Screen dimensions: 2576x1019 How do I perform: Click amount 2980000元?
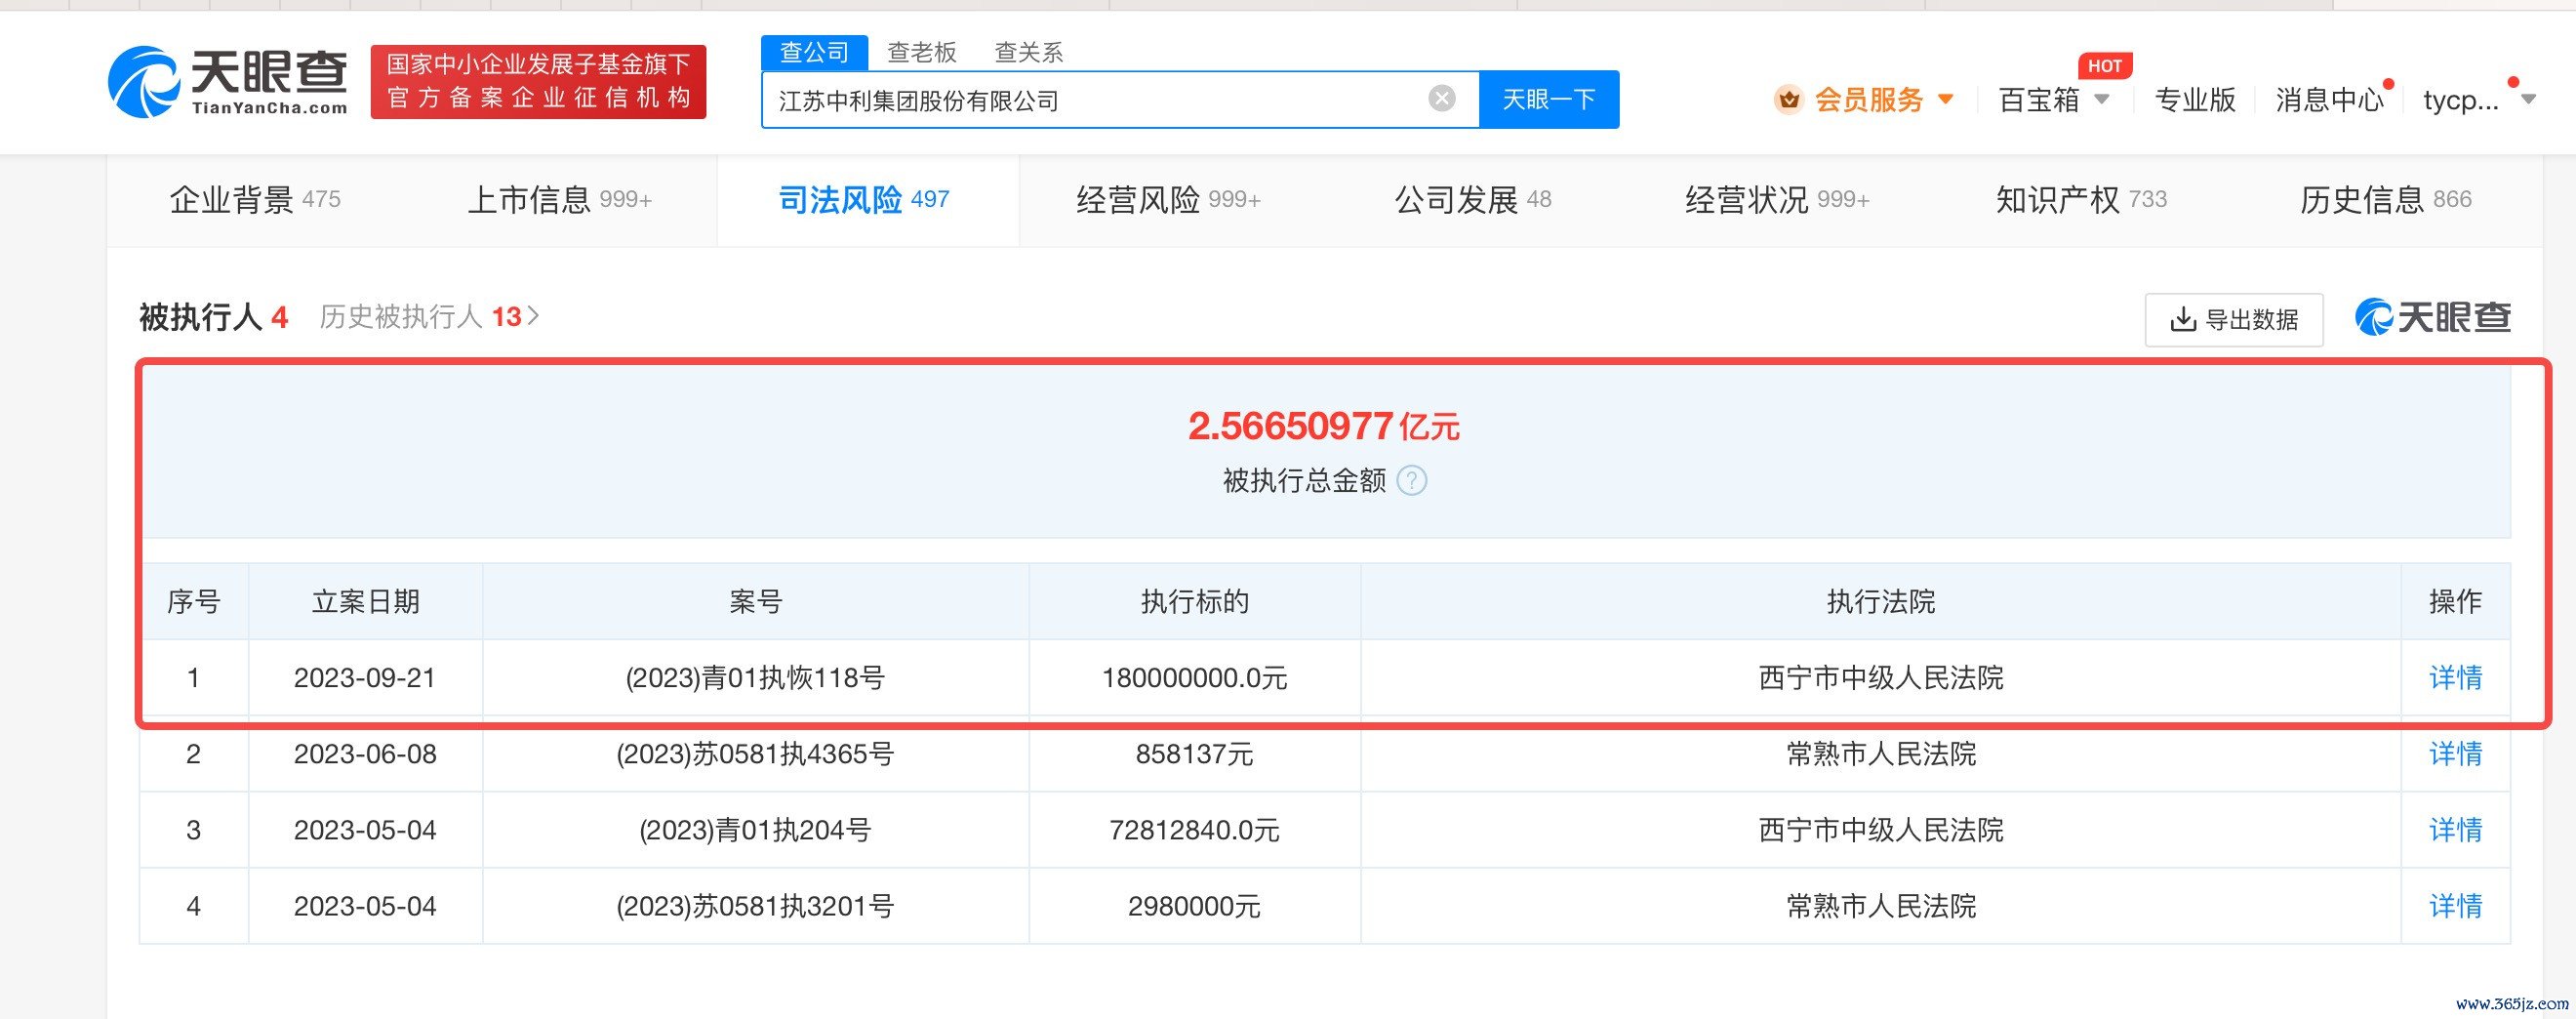point(1195,906)
